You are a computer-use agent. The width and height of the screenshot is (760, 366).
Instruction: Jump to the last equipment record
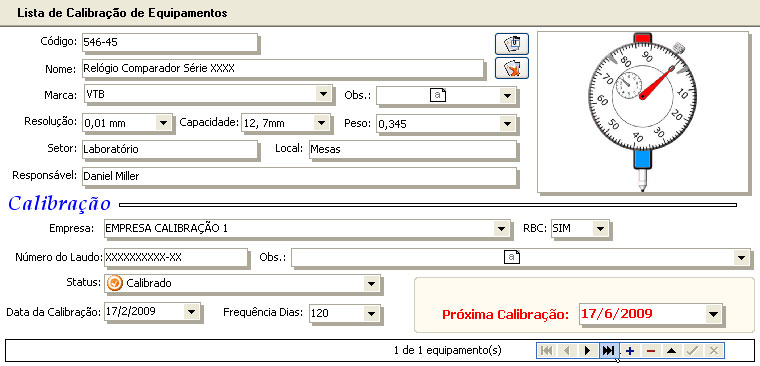click(609, 350)
